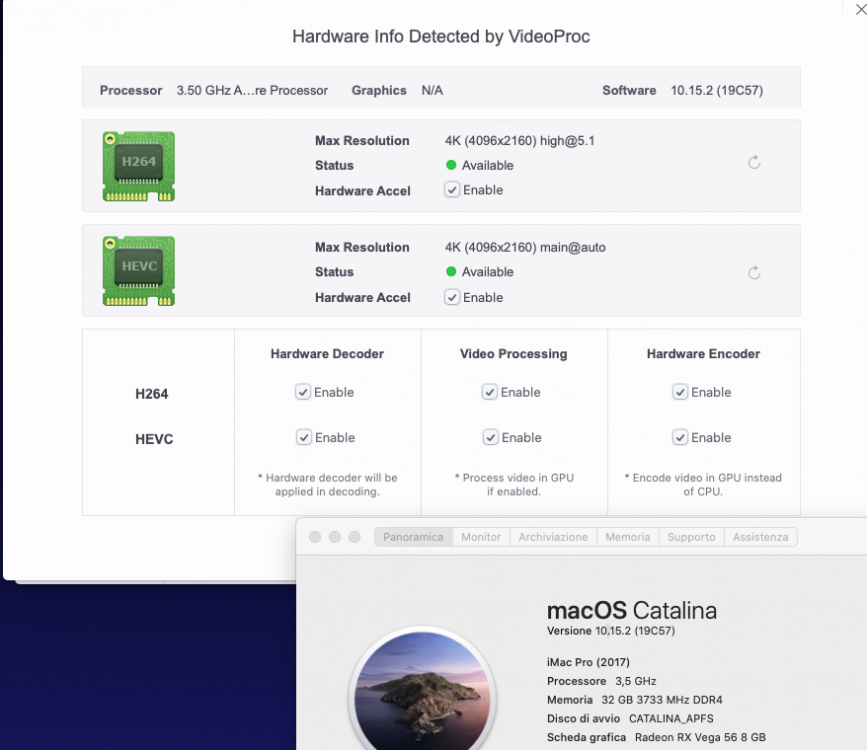867x750 pixels.
Task: Click the HEVC chip icon
Action: (x=139, y=271)
